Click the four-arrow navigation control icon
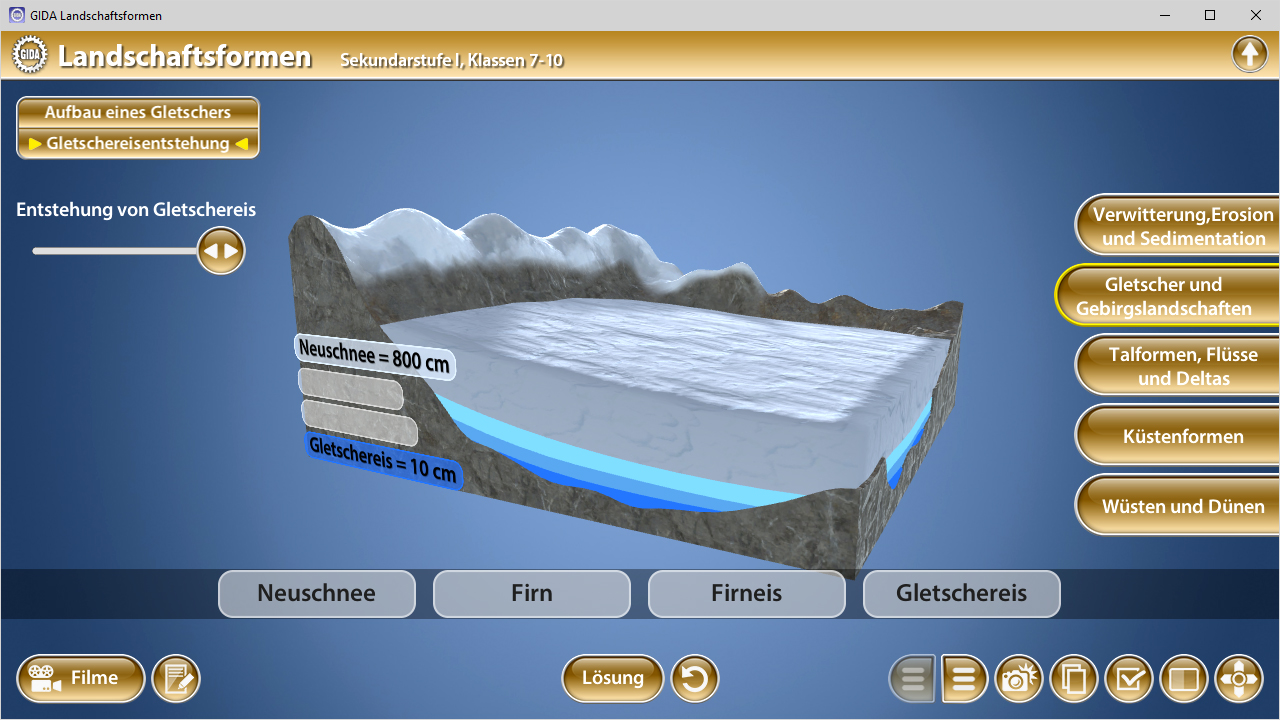 pos(1239,679)
